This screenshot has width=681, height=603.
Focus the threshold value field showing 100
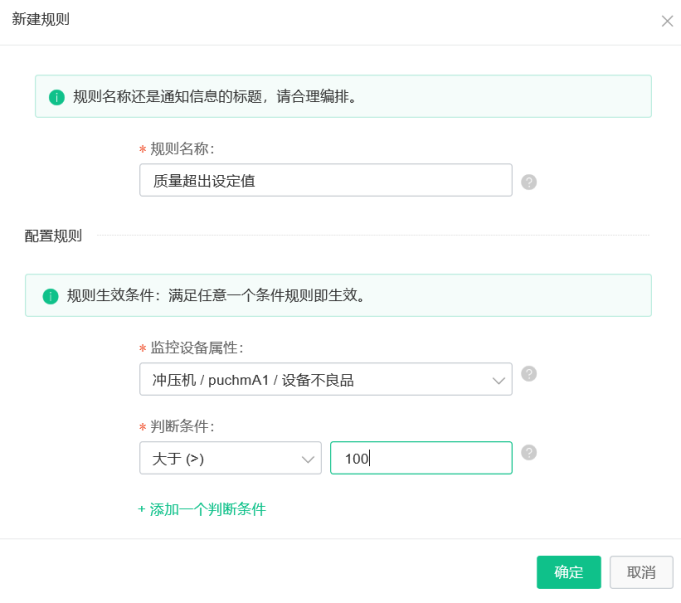point(421,458)
